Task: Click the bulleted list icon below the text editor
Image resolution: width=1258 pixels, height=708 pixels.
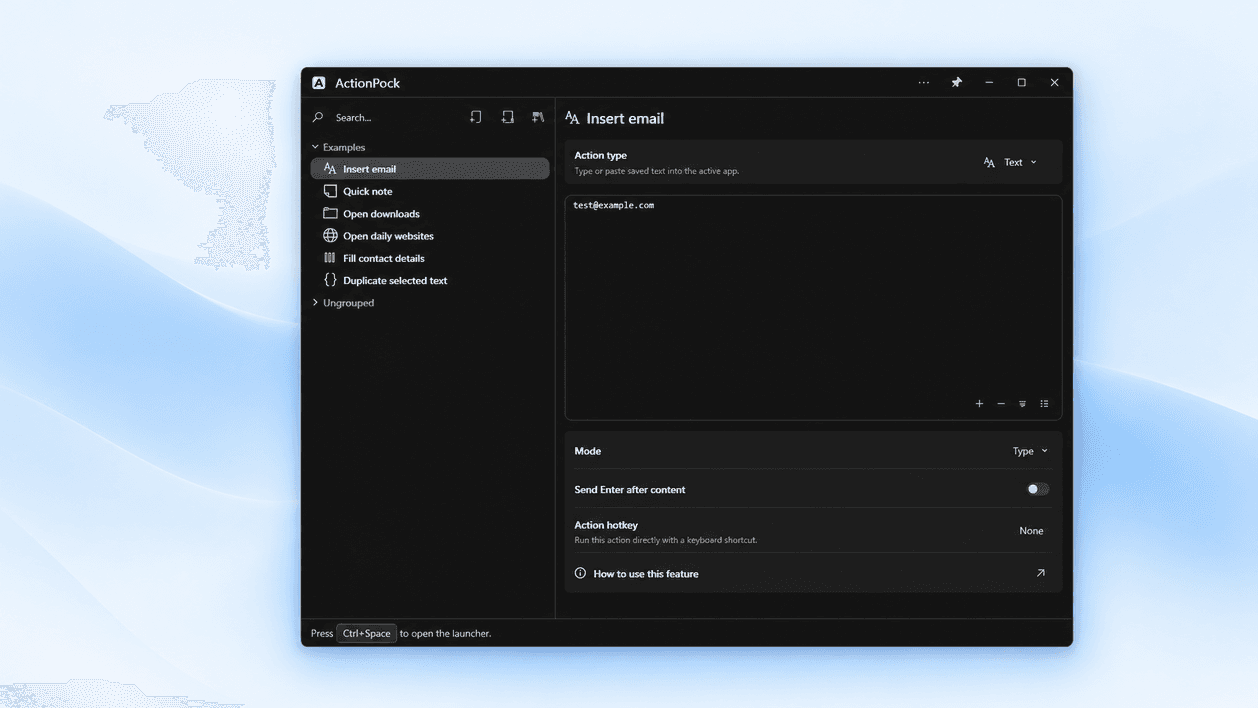Action: click(x=1044, y=404)
